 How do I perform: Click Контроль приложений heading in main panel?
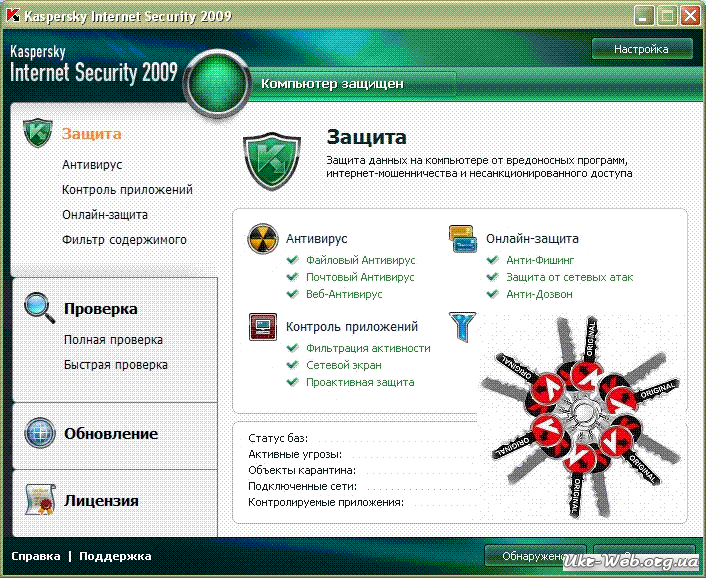click(352, 327)
